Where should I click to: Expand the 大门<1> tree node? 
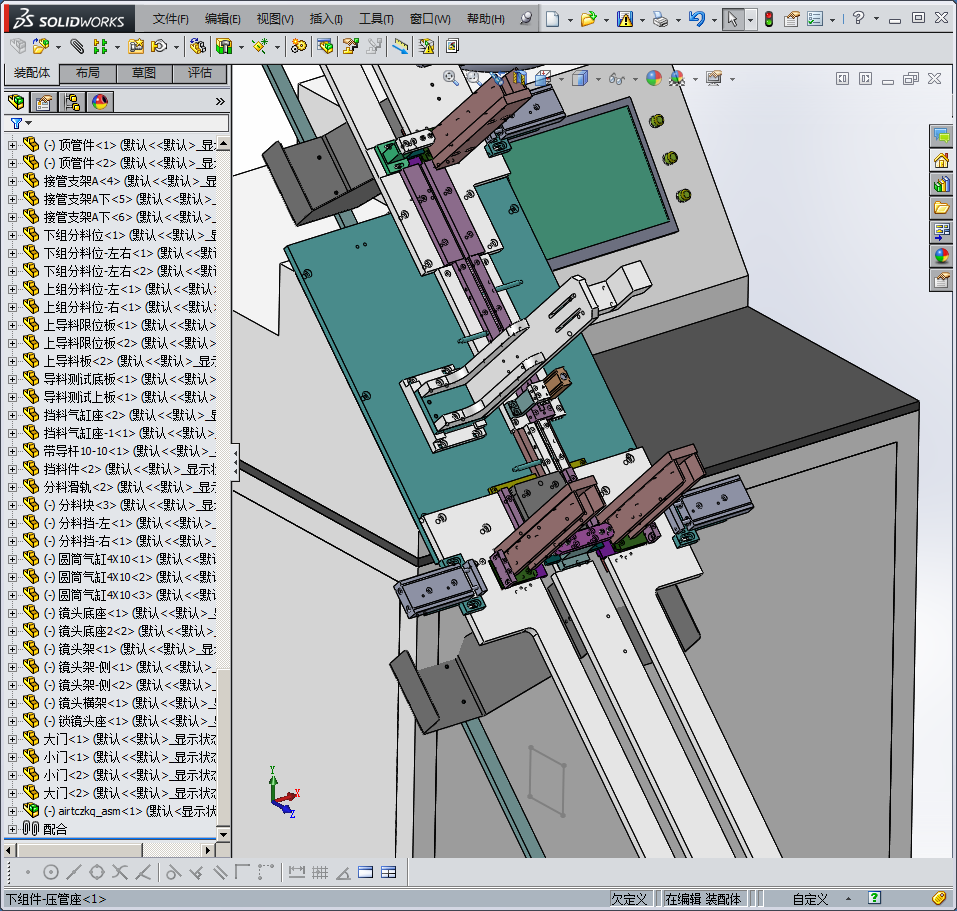[12, 739]
